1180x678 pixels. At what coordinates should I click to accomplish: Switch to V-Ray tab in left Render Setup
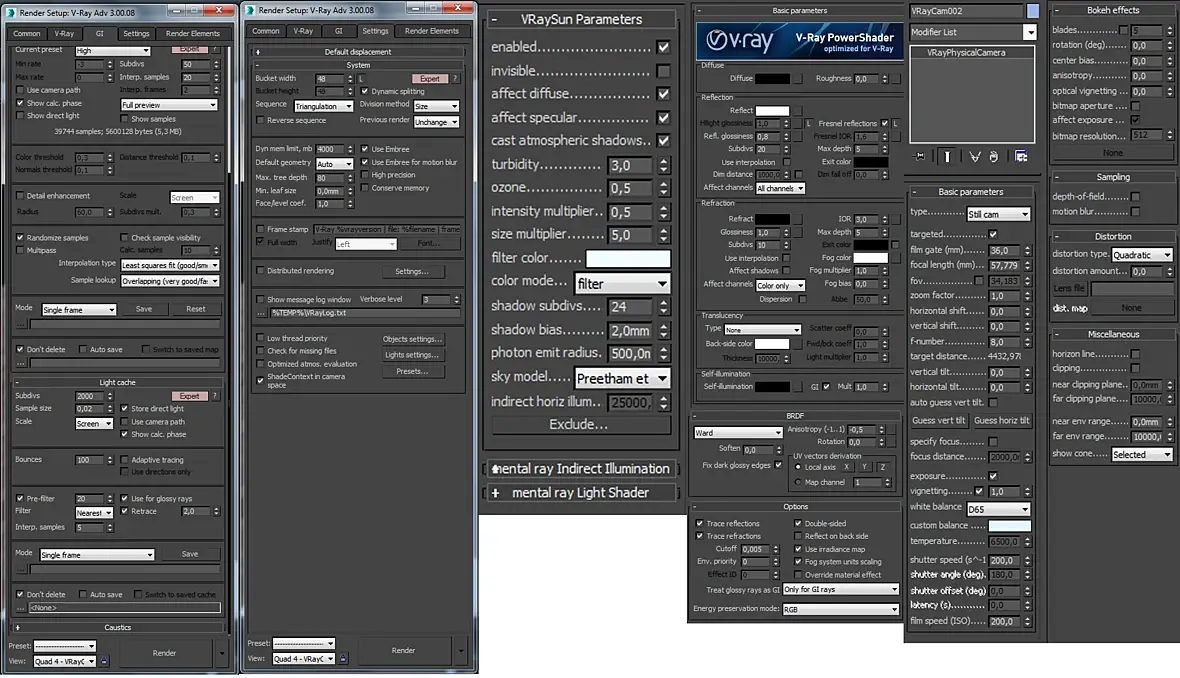64,34
